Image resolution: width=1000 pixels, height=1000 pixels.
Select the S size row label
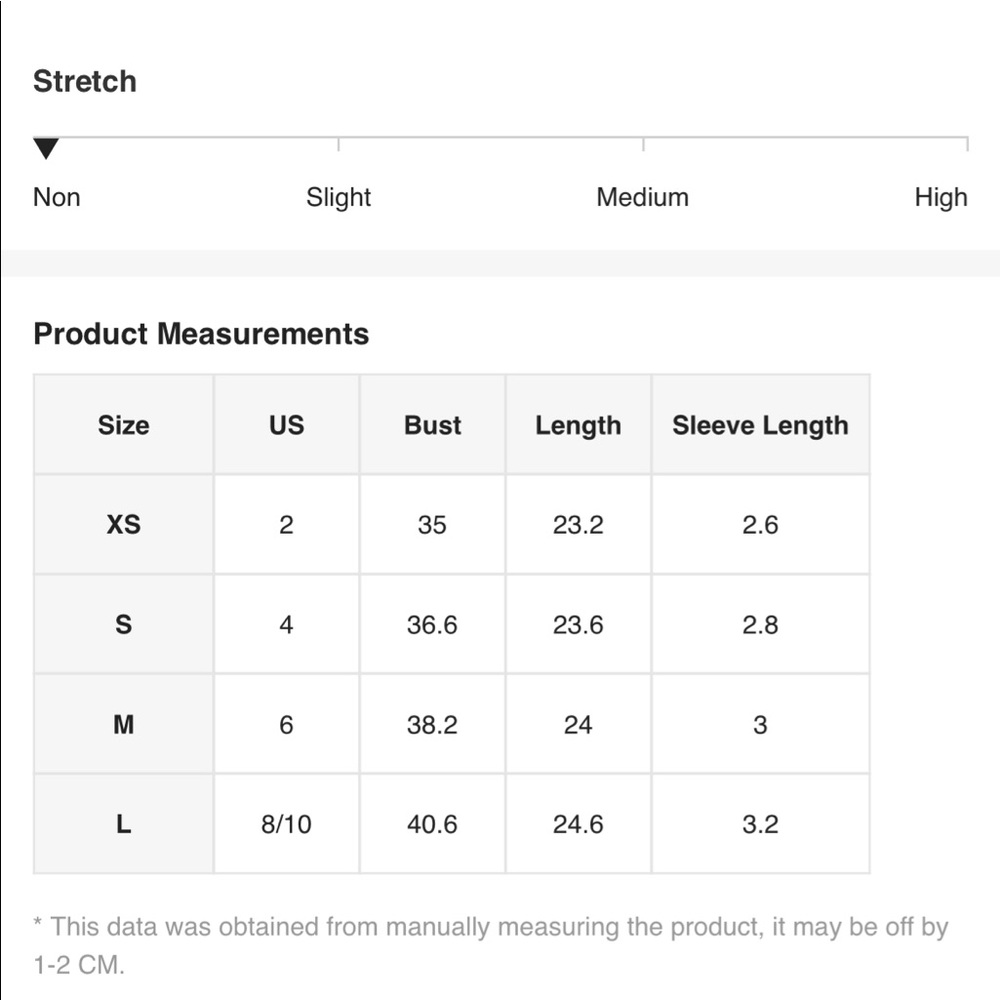[123, 624]
